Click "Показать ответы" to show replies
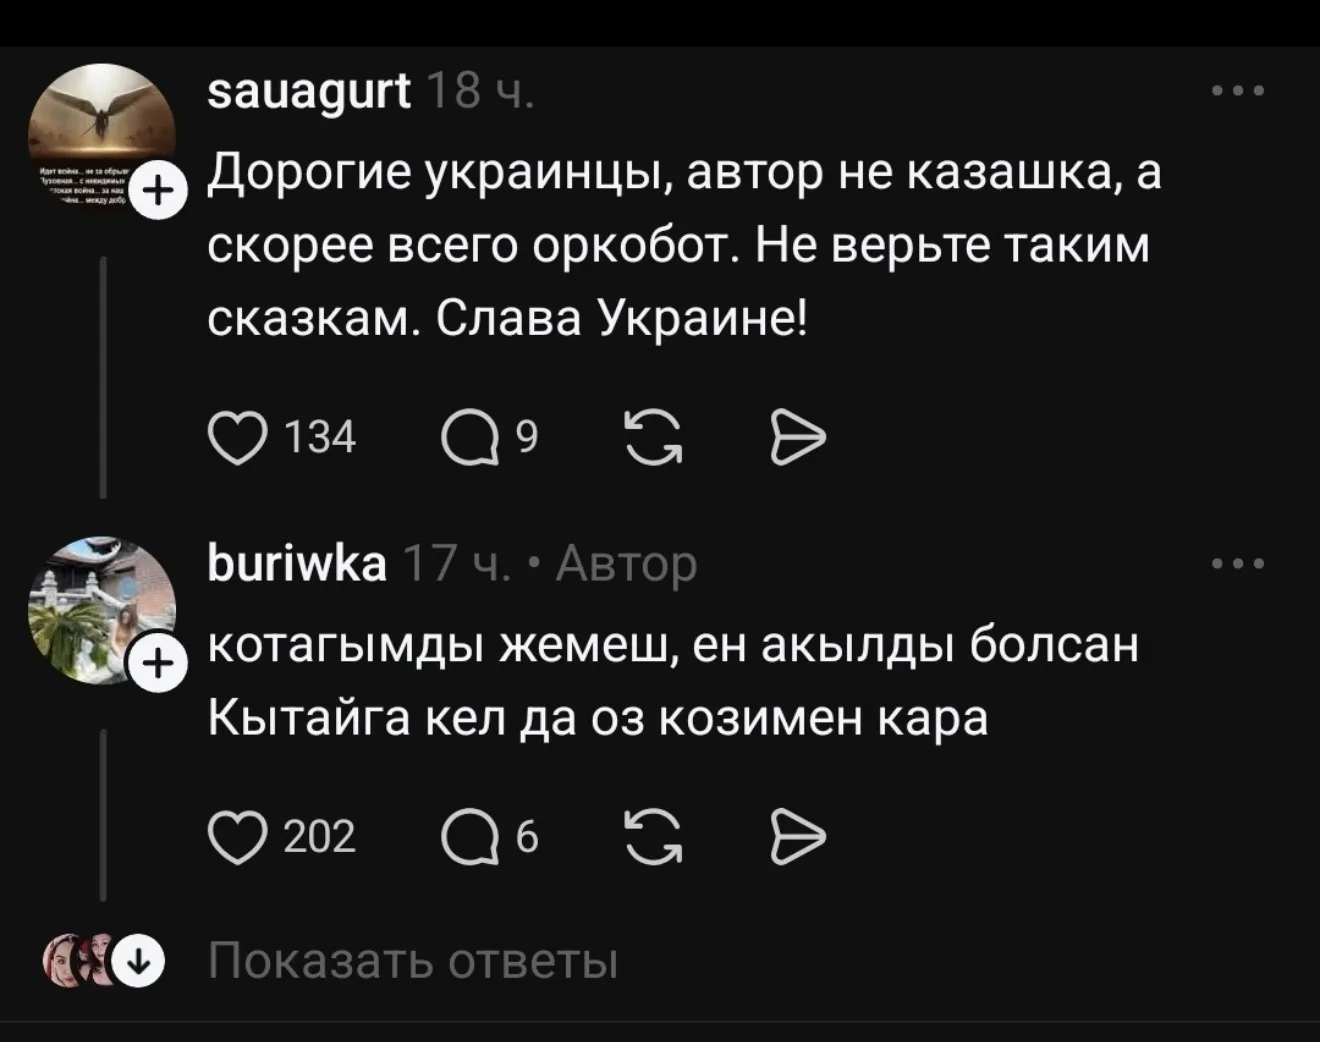 point(413,962)
